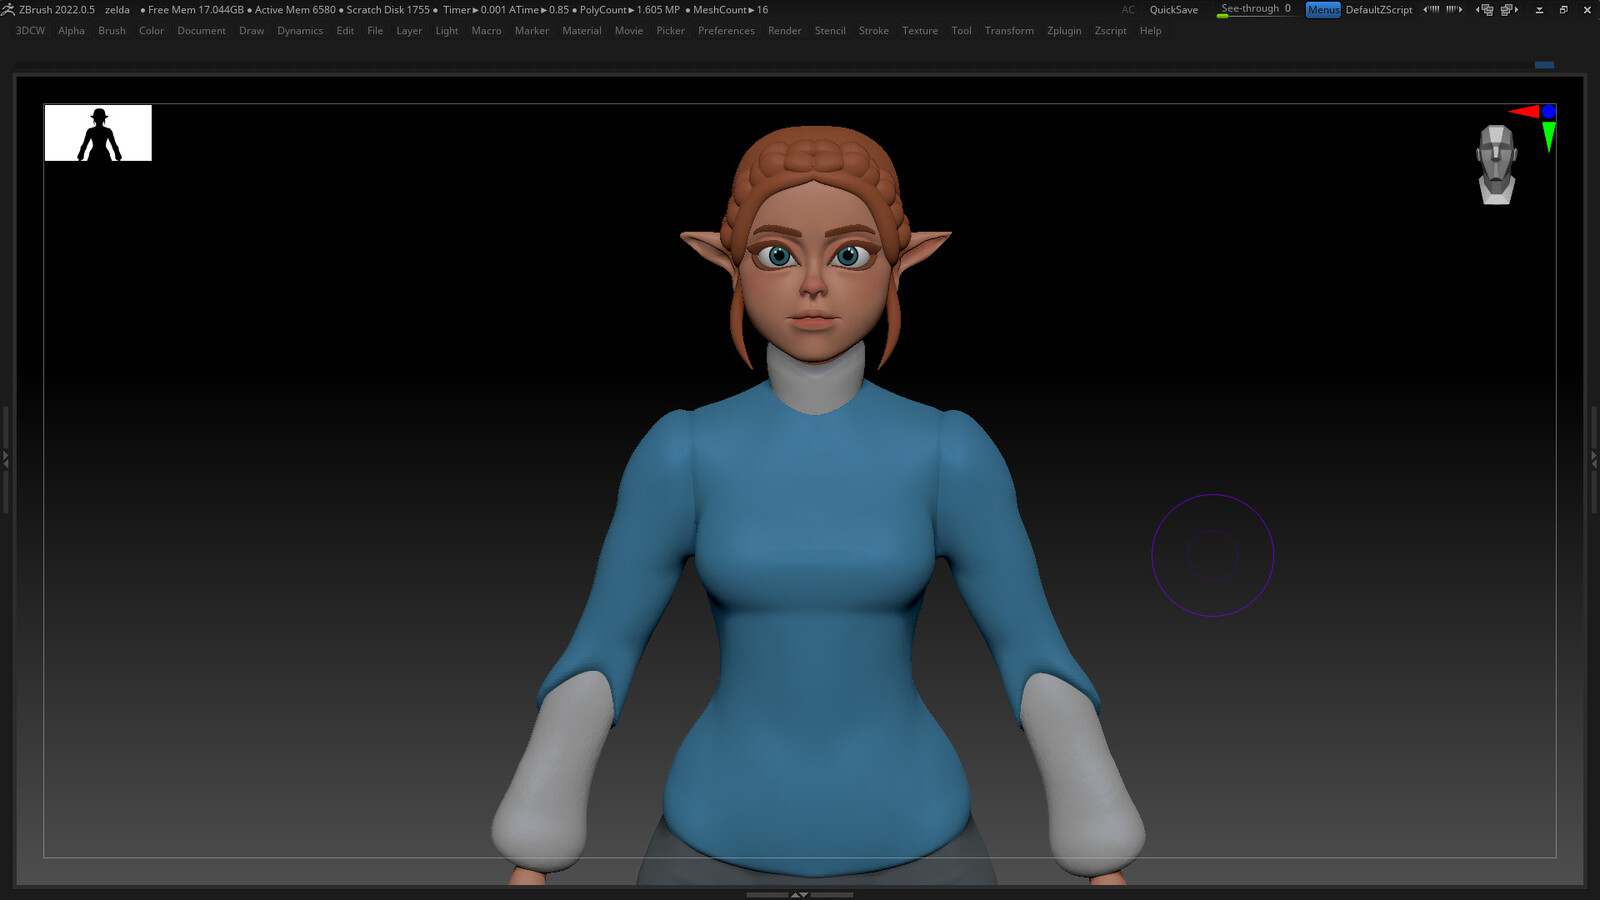Image resolution: width=1600 pixels, height=900 pixels.
Task: Click the CamView head orientation icon
Action: point(1496,165)
